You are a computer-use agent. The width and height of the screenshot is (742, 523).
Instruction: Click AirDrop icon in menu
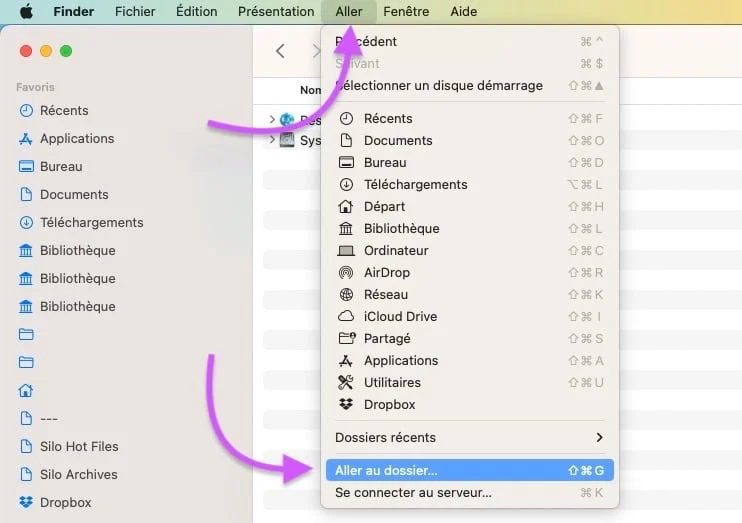pyautogui.click(x=346, y=273)
